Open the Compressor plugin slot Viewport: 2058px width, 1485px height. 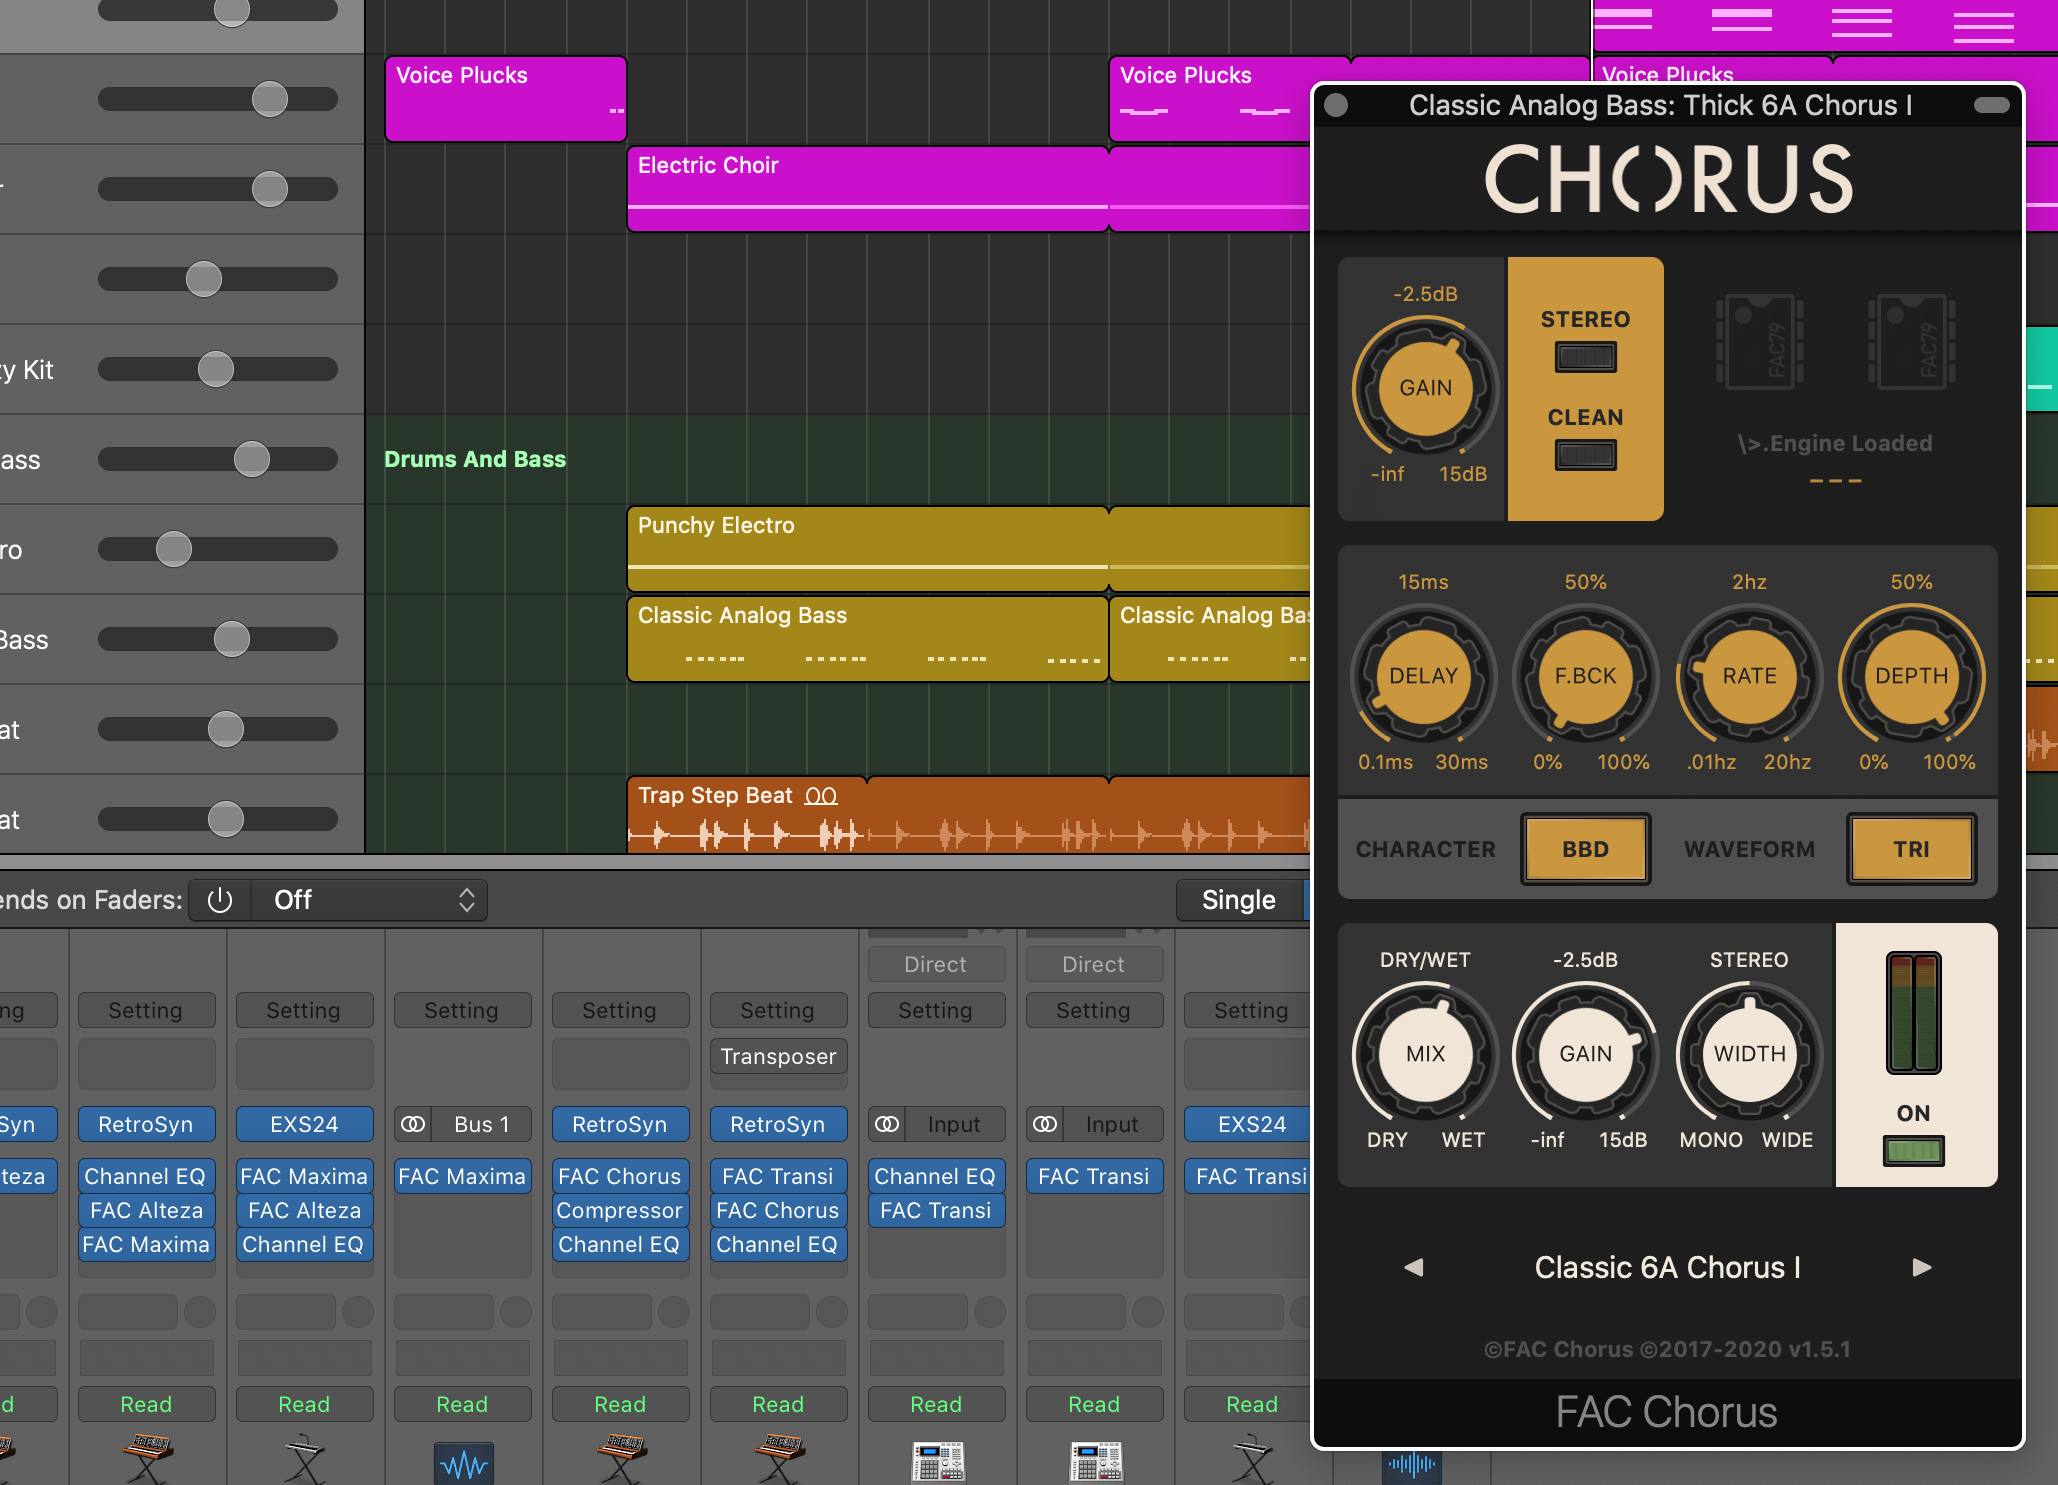coord(619,1210)
